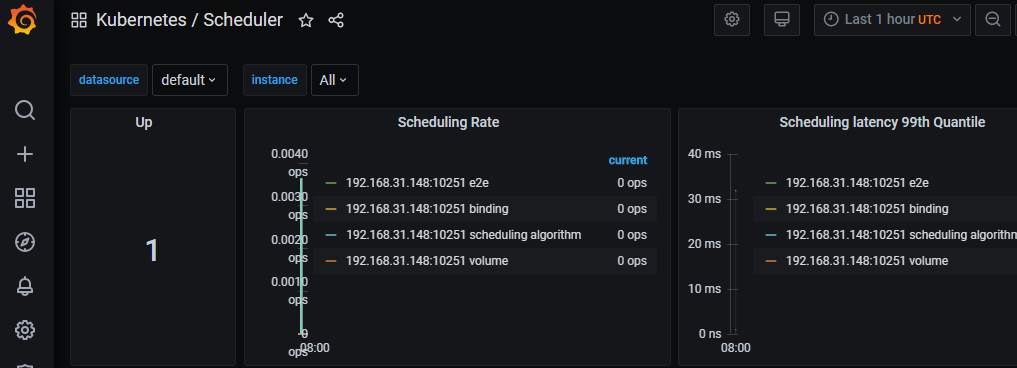This screenshot has width=1017, height=368.
Task: Cycle view mode with monitor icon
Action: pyautogui.click(x=782, y=20)
